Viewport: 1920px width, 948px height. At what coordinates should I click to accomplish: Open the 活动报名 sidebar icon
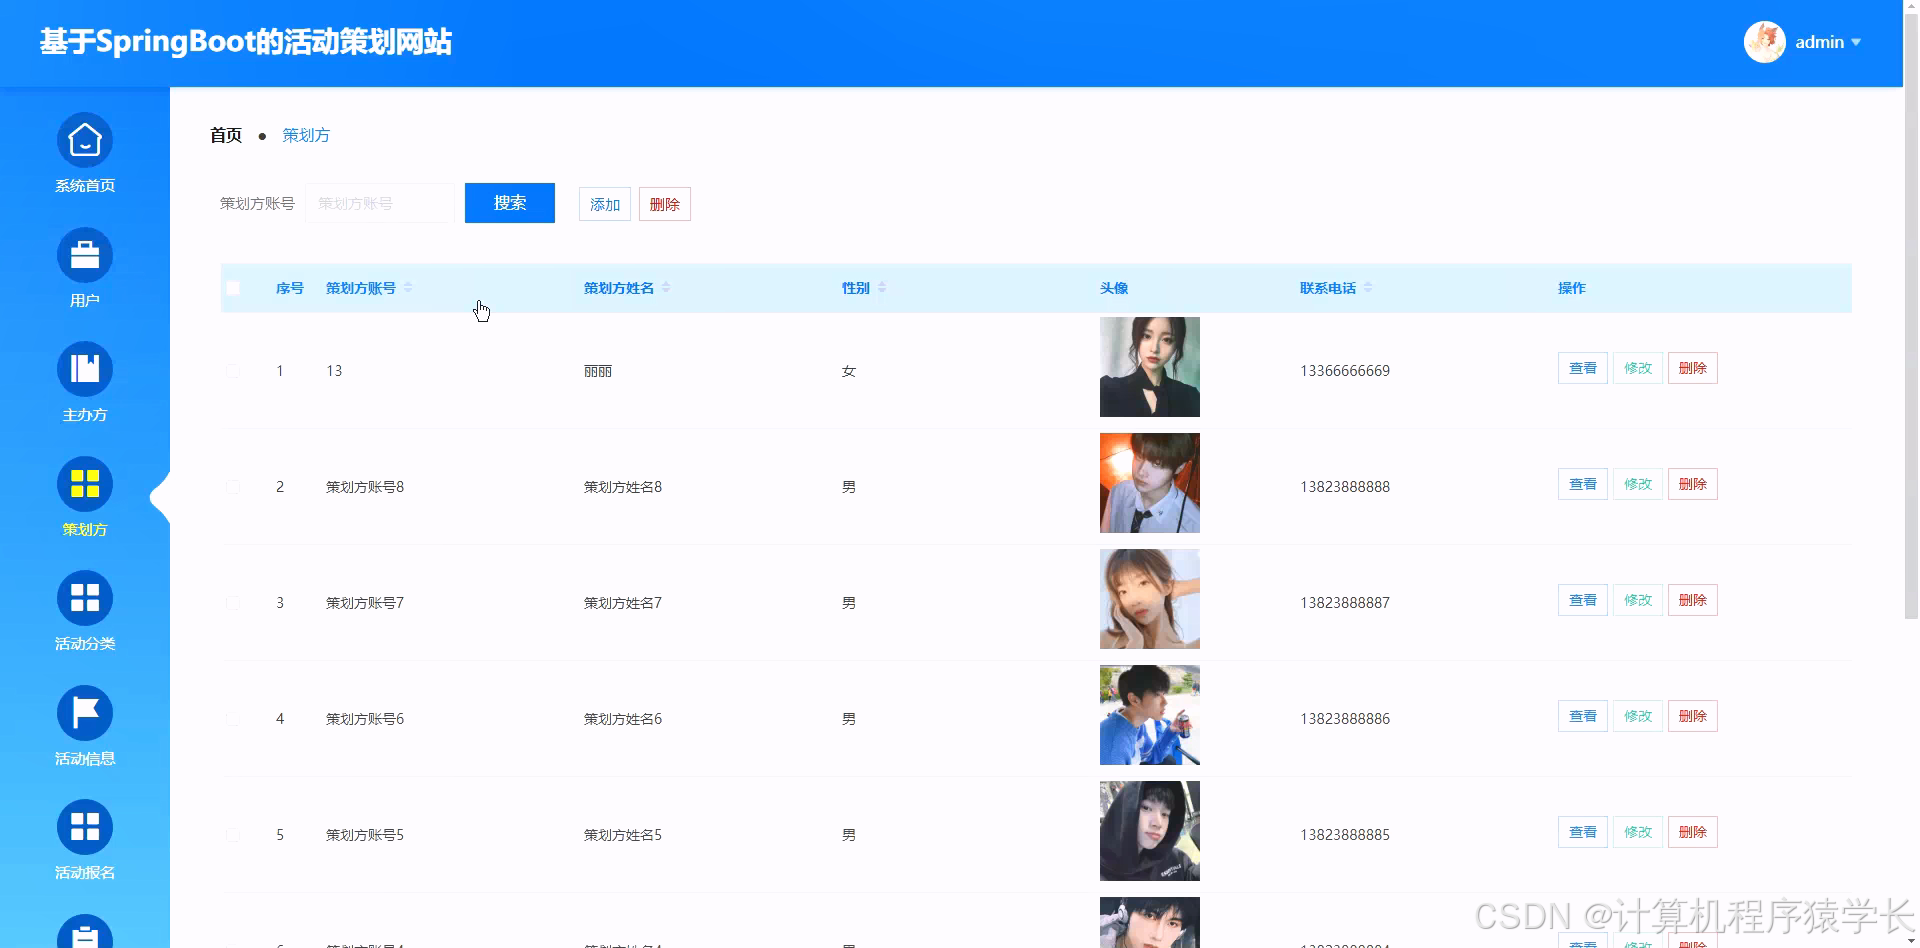point(85,827)
